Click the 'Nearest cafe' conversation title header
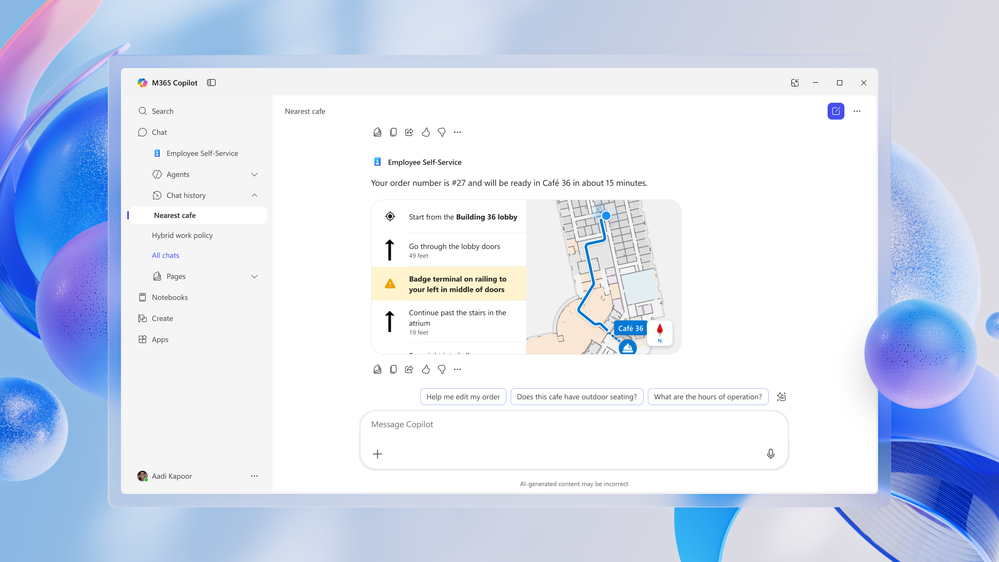 coord(305,111)
